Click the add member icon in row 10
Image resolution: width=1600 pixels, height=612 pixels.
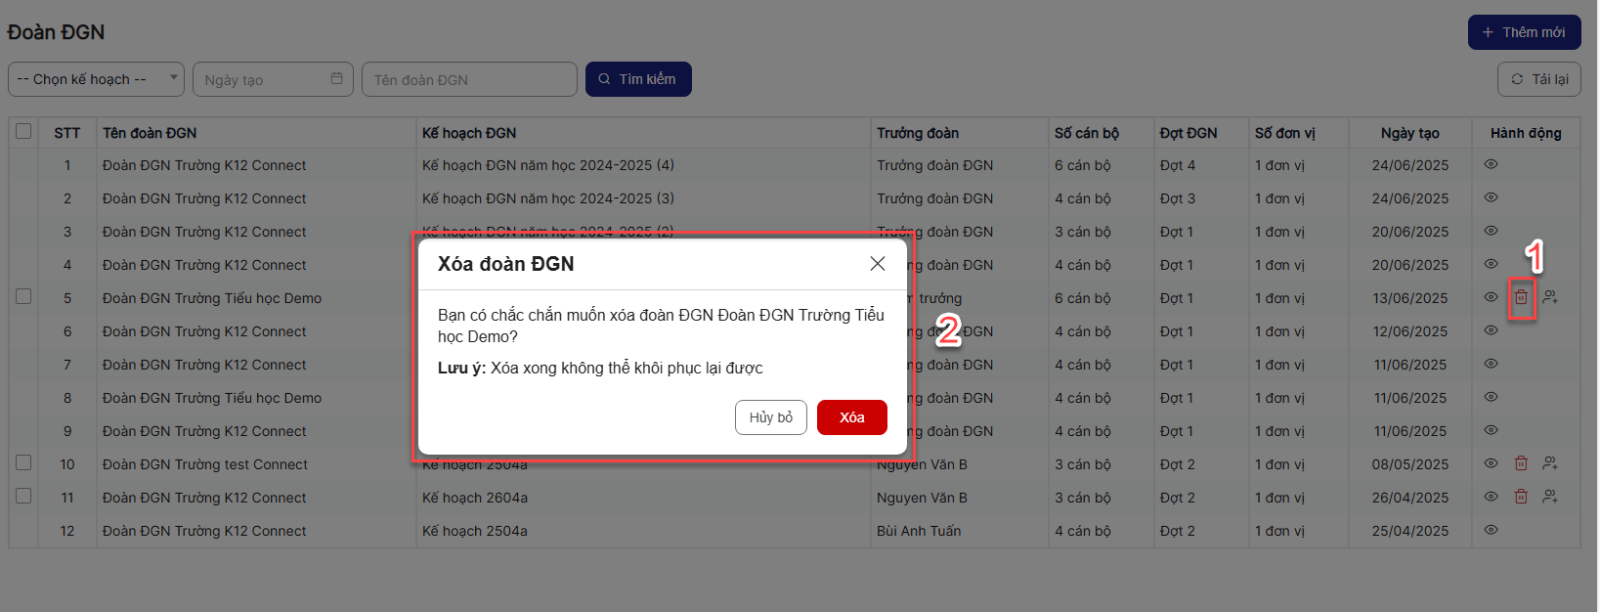click(1549, 463)
